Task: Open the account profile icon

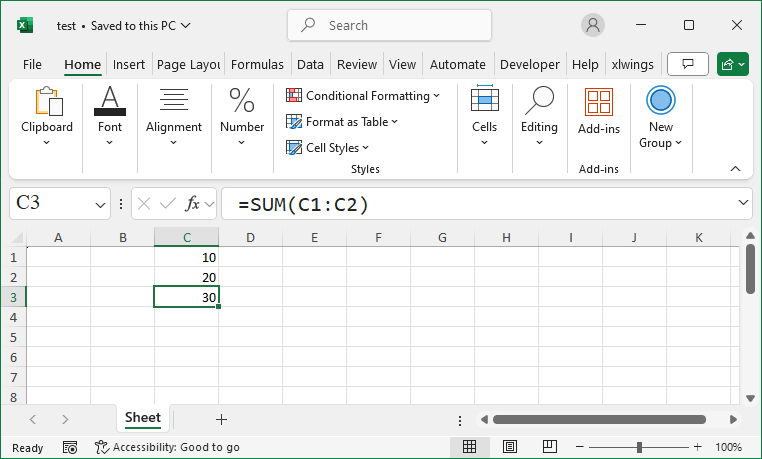Action: [x=592, y=25]
